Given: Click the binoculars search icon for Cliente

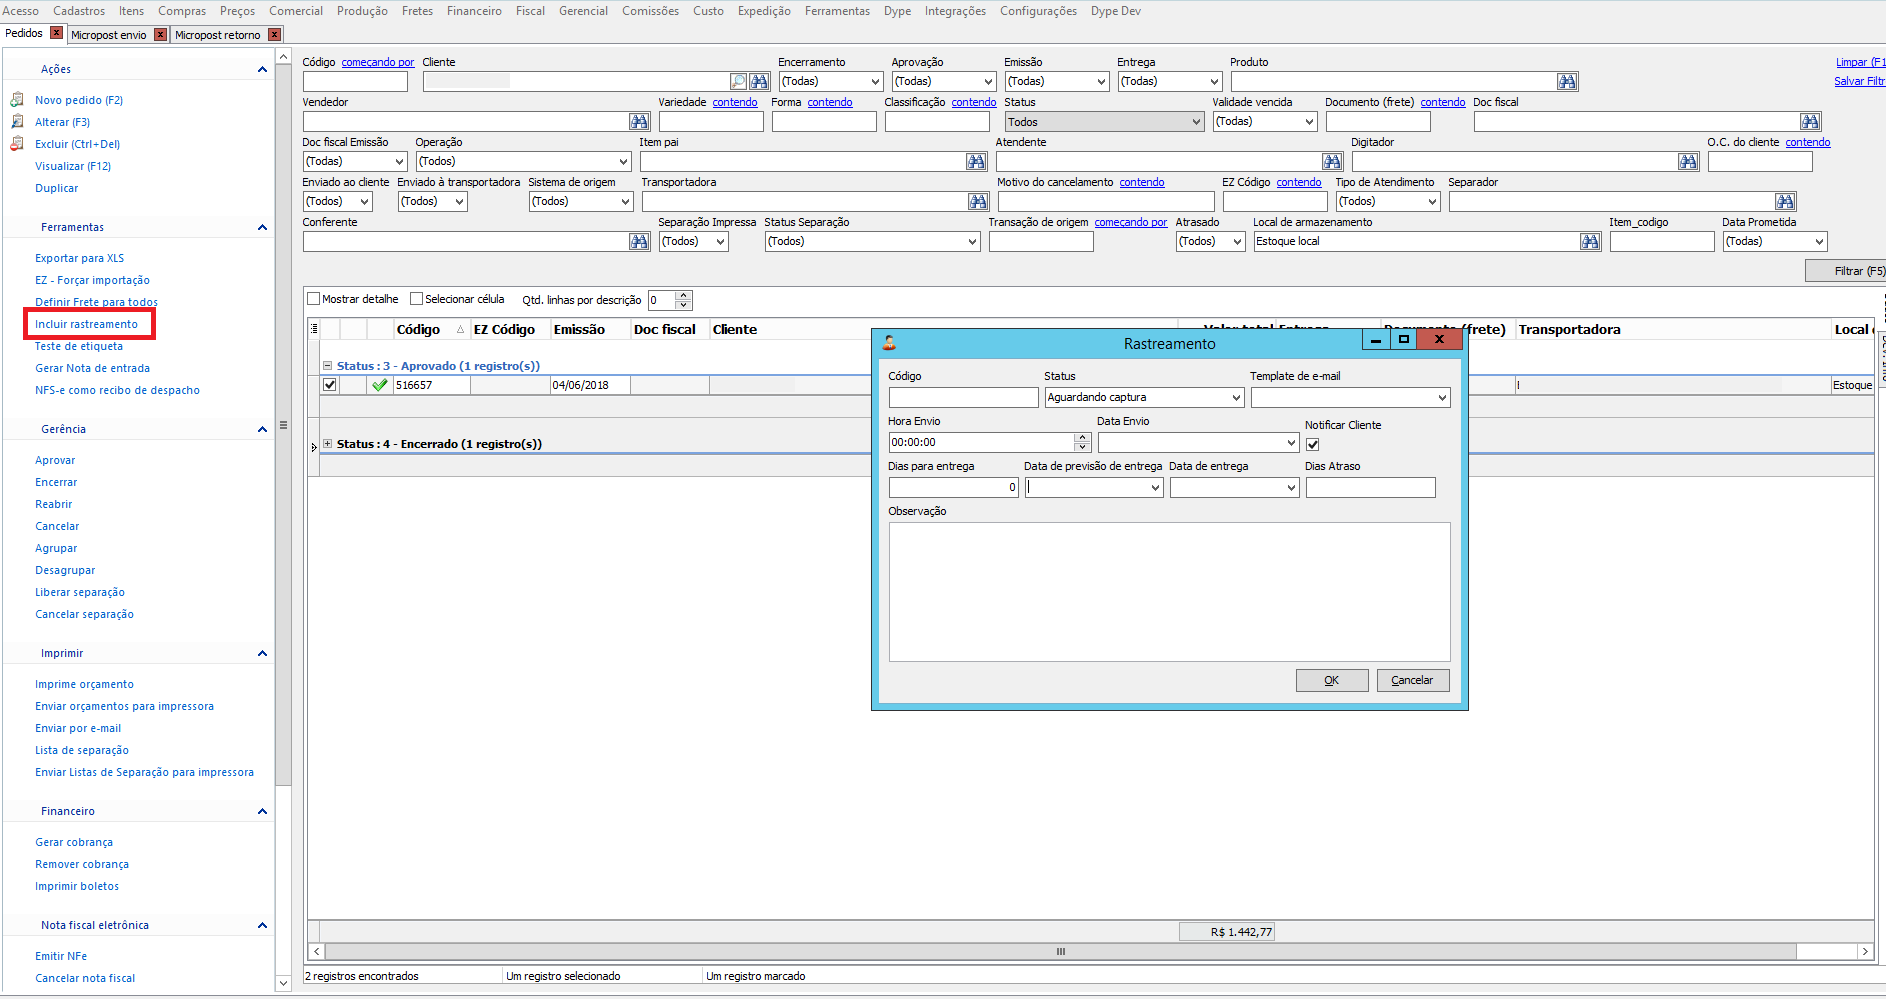Looking at the screenshot, I should point(760,82).
